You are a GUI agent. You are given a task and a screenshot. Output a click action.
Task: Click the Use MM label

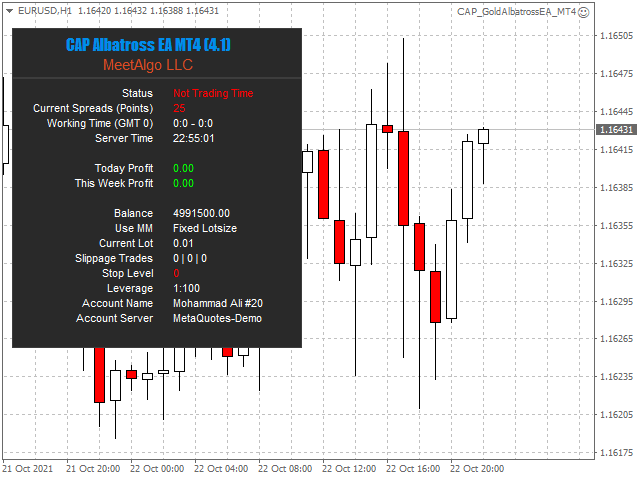(x=134, y=228)
